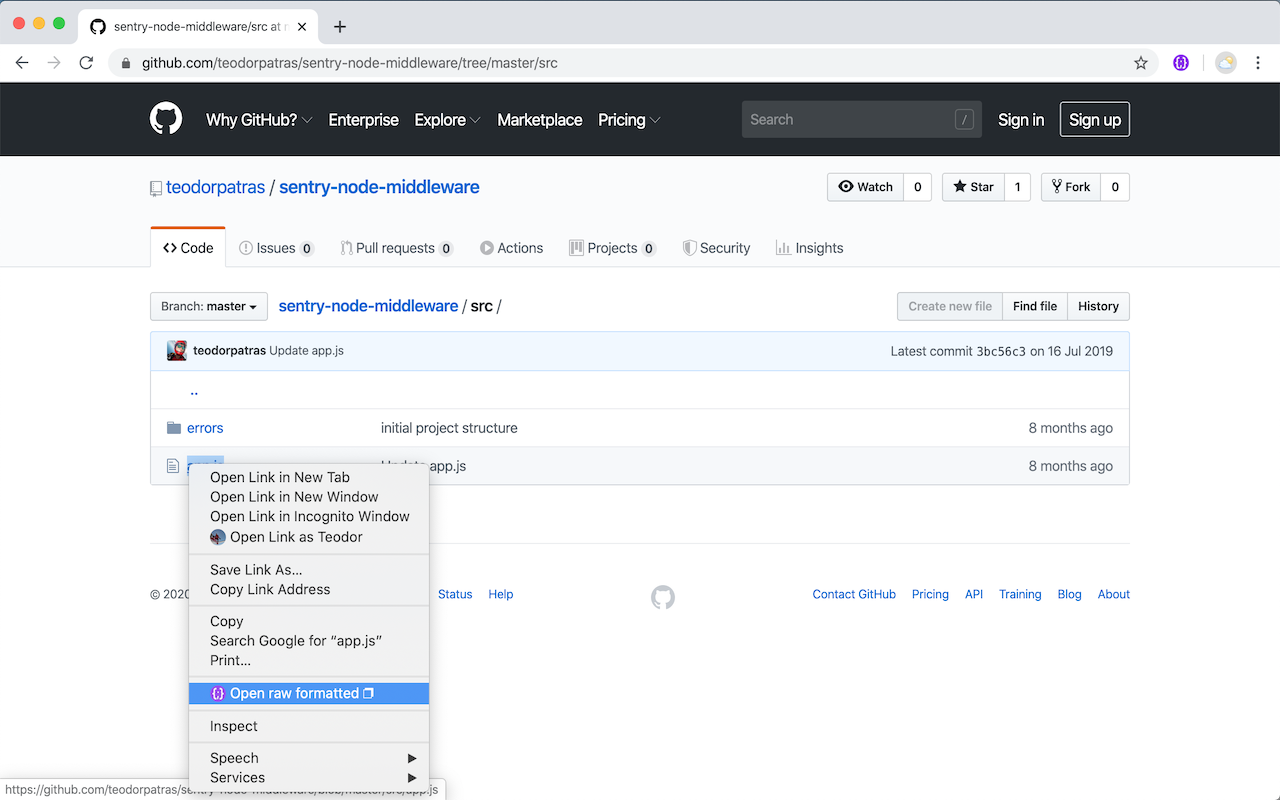Click the star count 1
Image resolution: width=1280 pixels, height=800 pixels.
tap(1017, 187)
